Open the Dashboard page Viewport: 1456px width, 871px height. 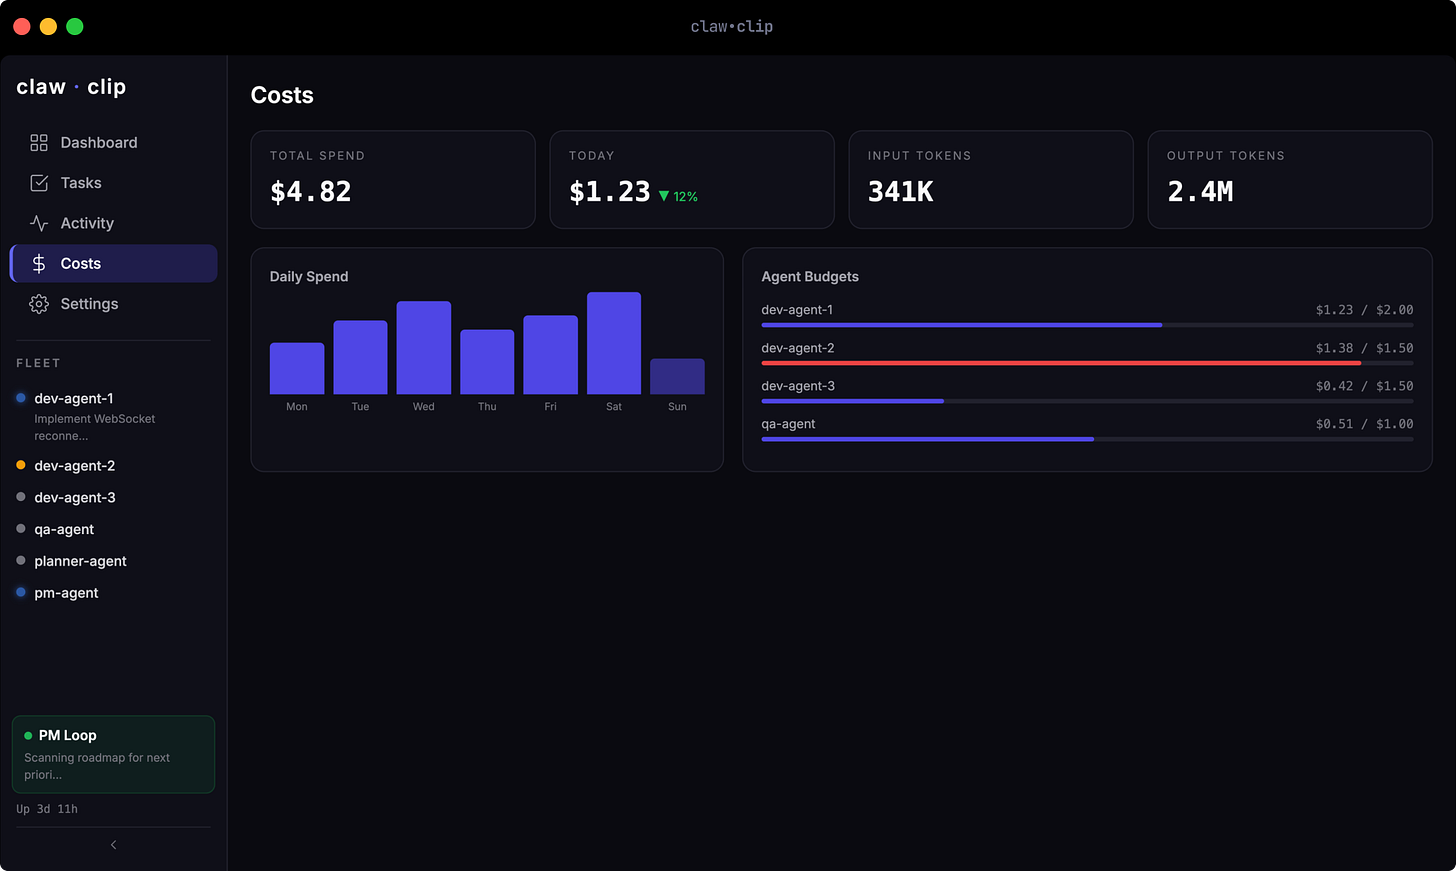(x=113, y=143)
